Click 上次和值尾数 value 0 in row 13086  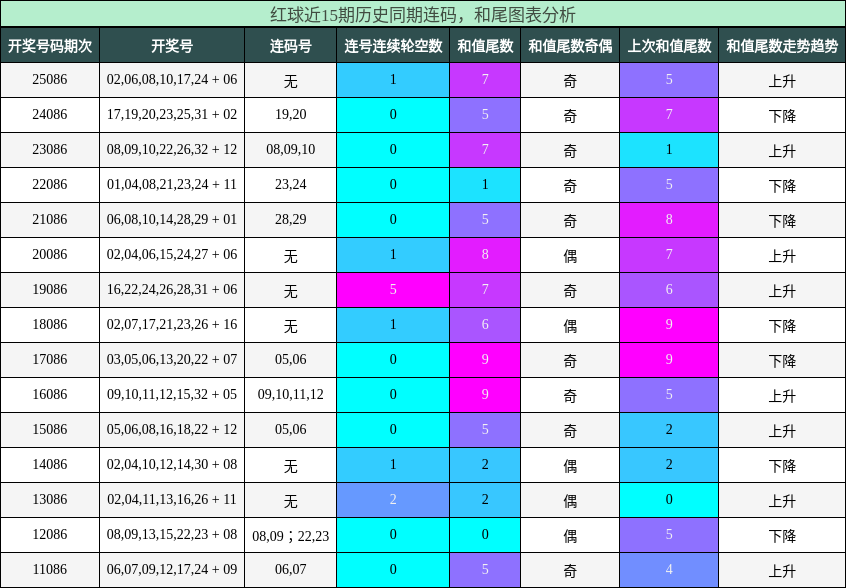tap(668, 500)
